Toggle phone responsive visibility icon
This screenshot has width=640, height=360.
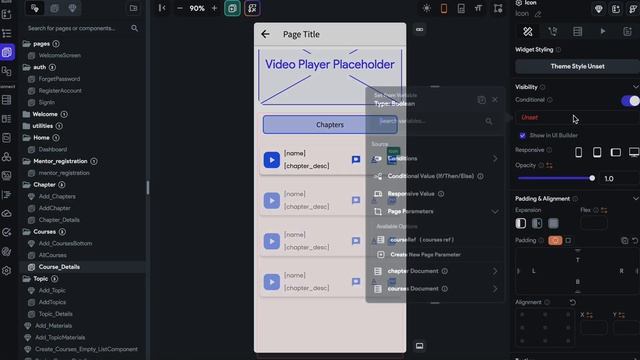pos(578,152)
